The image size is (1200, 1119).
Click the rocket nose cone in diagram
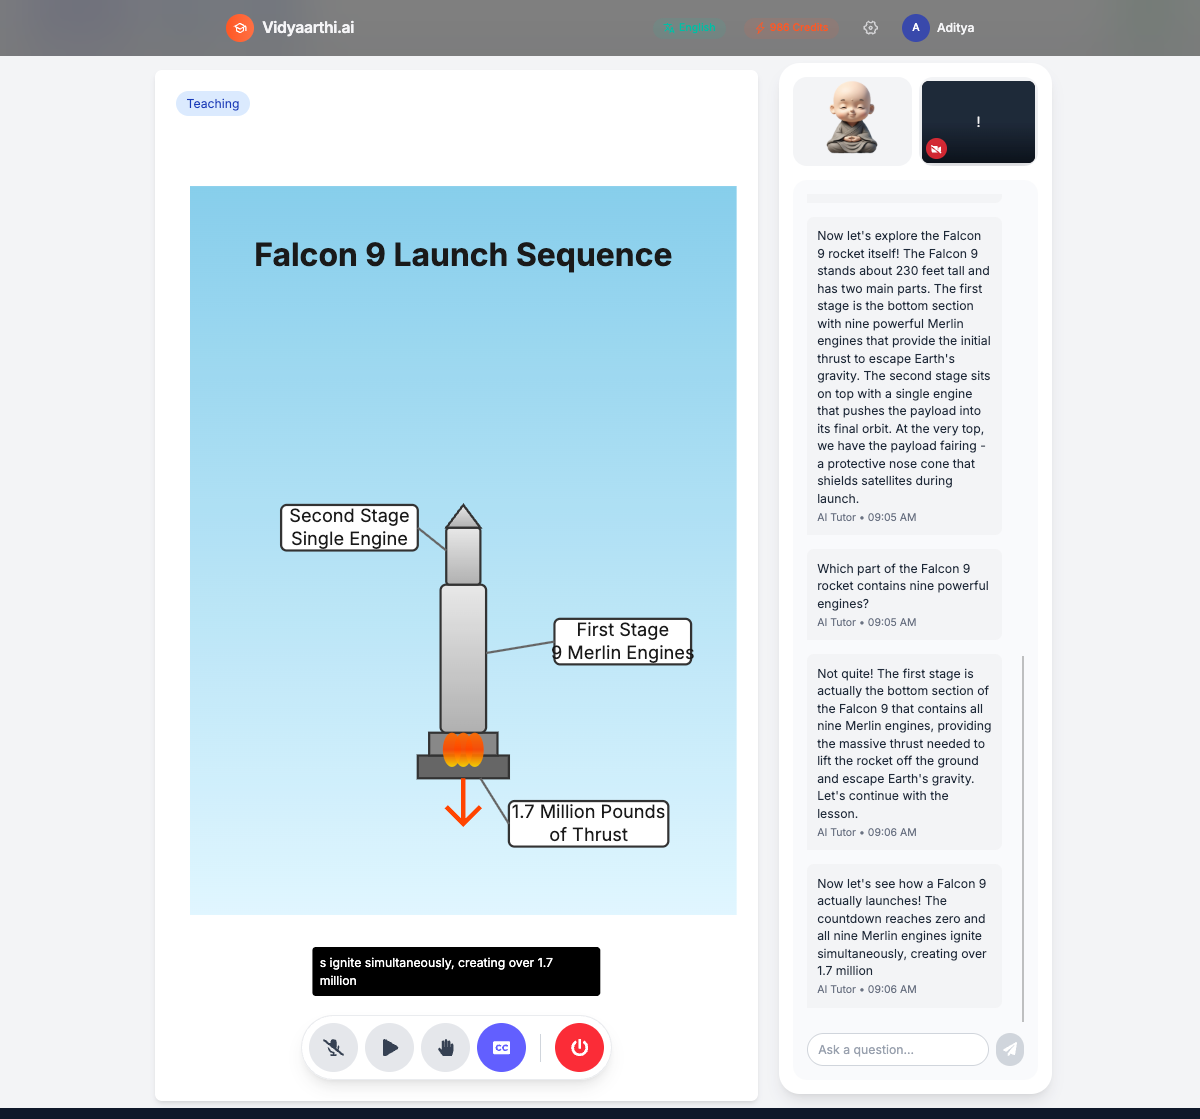click(463, 516)
